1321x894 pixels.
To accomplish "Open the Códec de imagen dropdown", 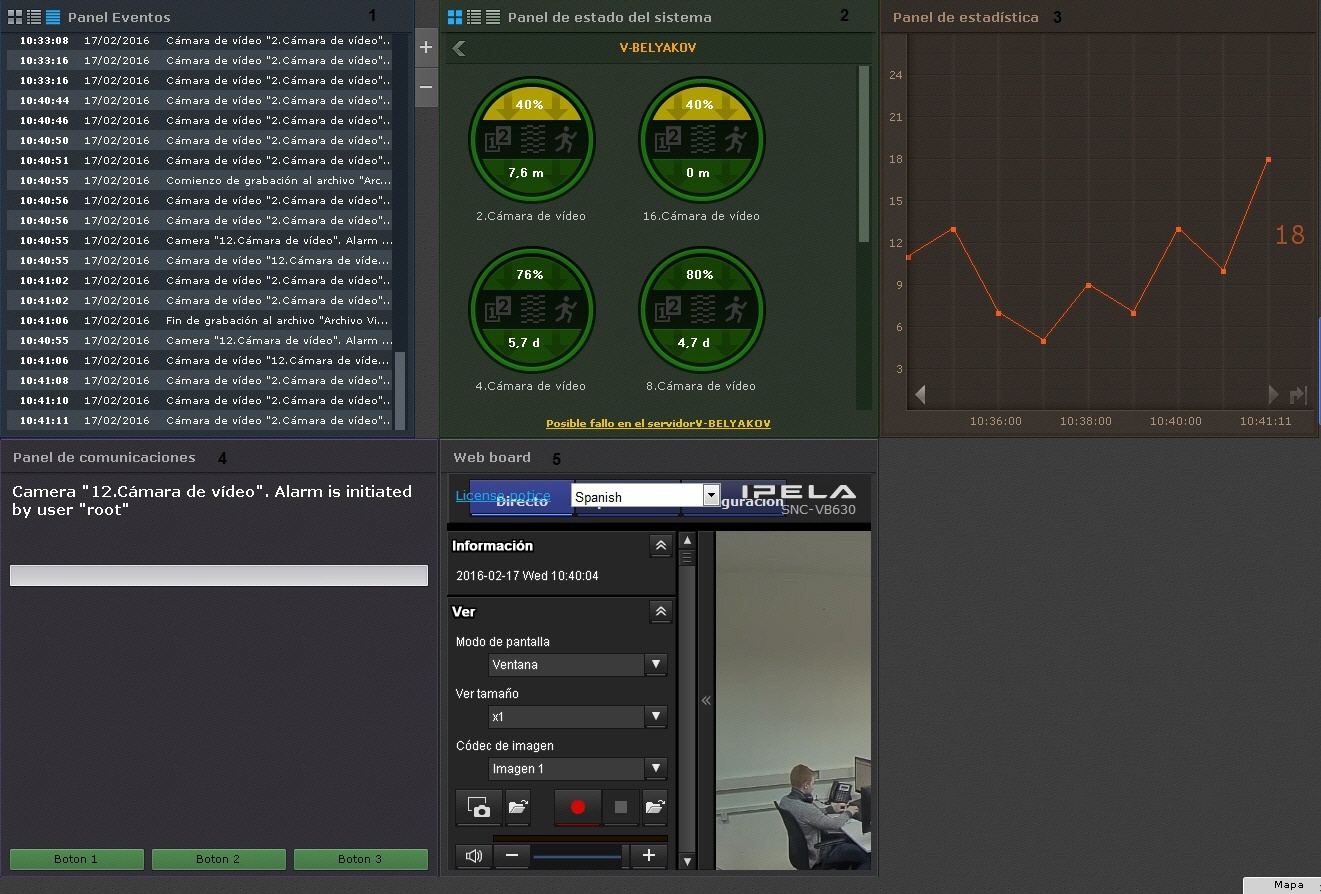I will point(656,769).
